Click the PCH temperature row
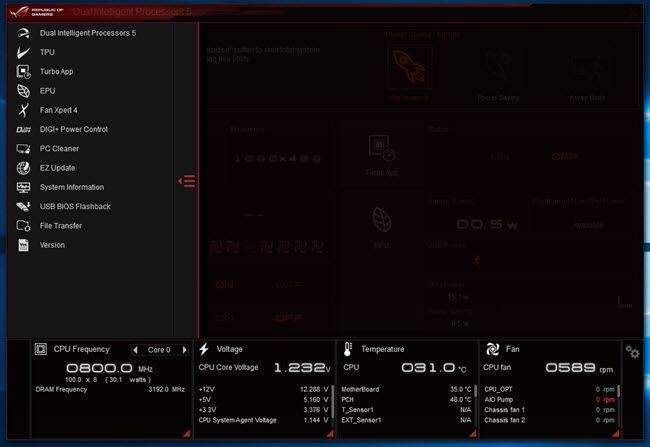The image size is (650, 447). click(406, 400)
